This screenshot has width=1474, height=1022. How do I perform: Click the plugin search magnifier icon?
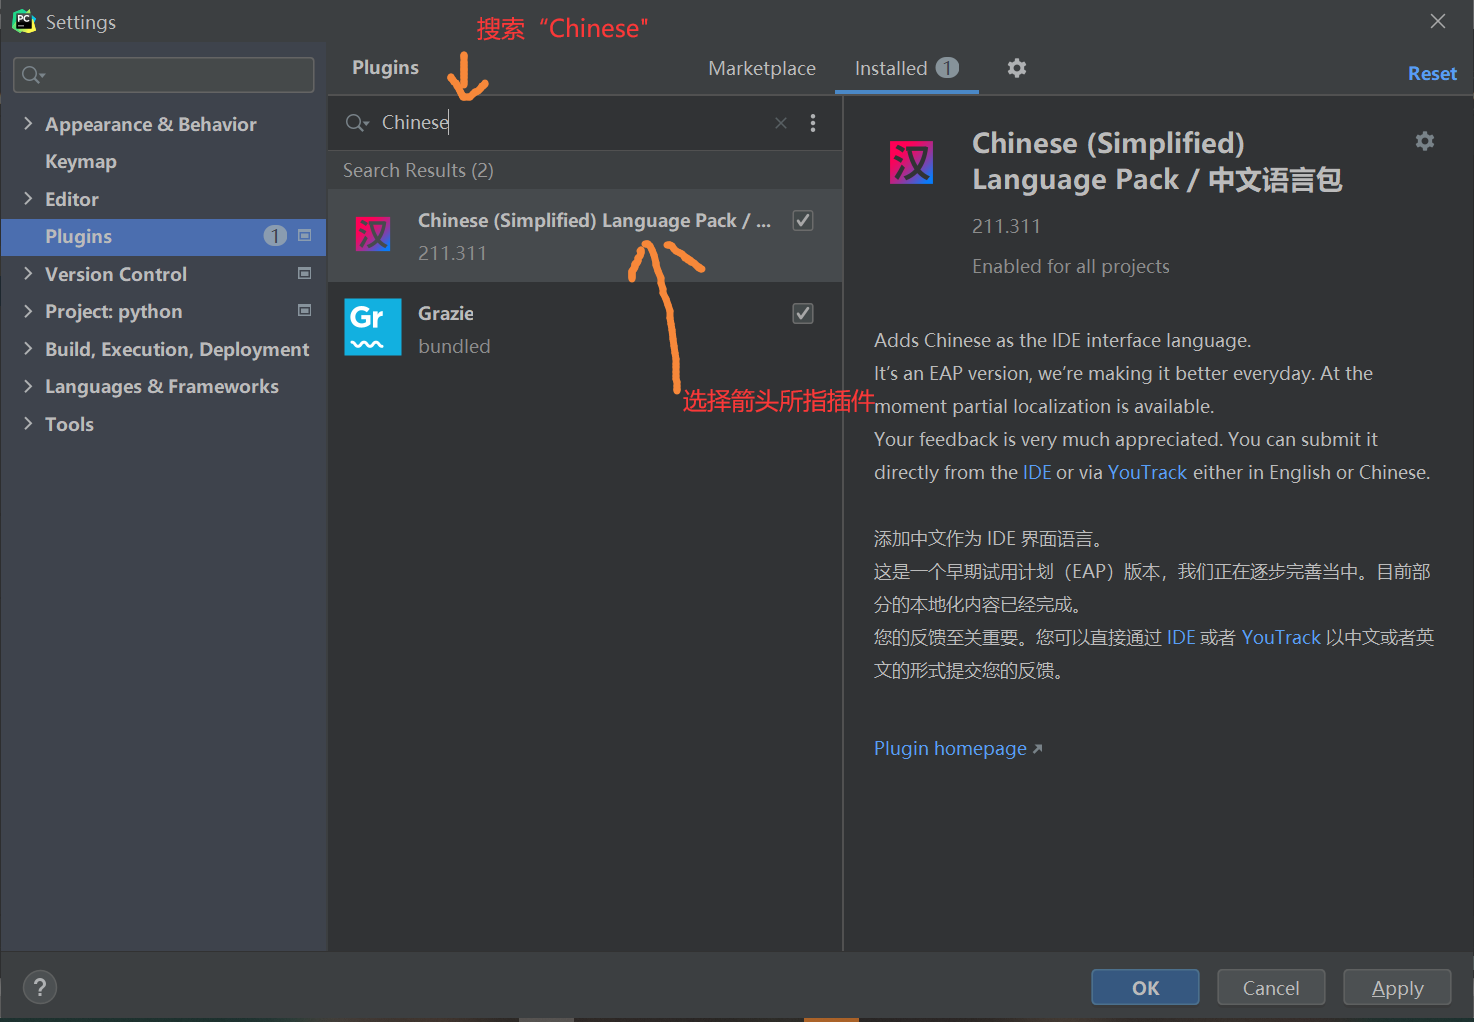357,123
